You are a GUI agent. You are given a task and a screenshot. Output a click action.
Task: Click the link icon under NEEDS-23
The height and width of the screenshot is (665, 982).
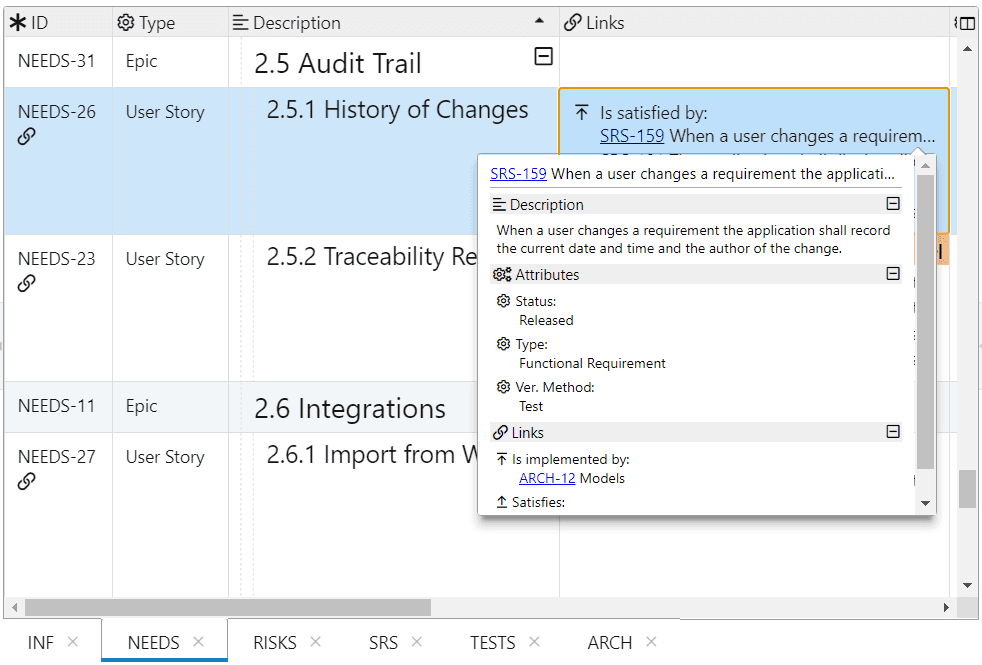27,284
